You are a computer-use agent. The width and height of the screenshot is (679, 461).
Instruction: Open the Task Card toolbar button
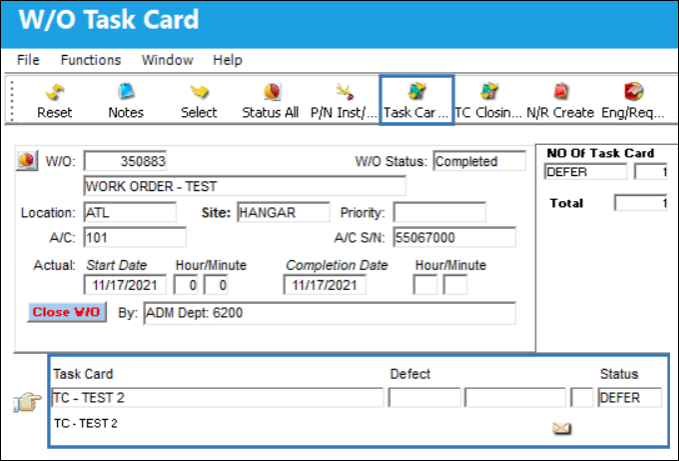coord(417,100)
